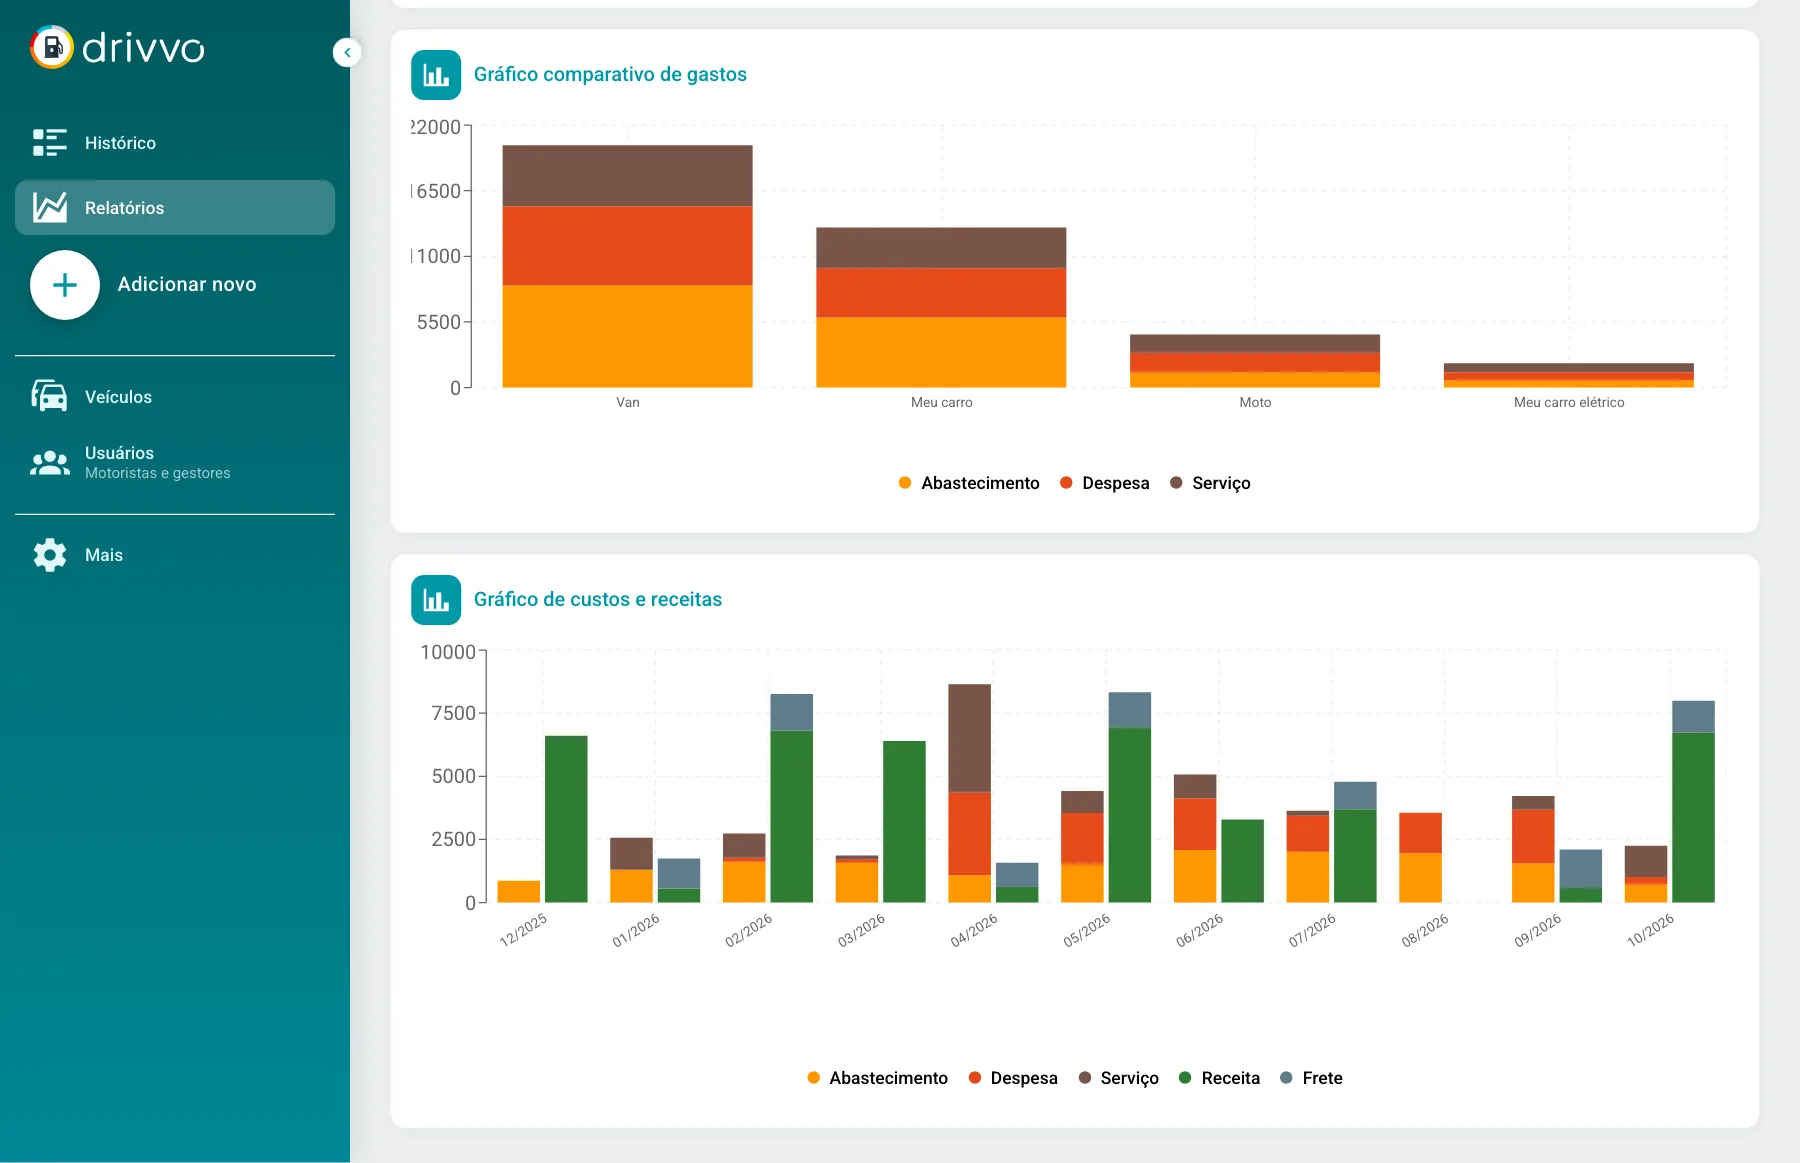This screenshot has width=1800, height=1163.
Task: Click the 10/2026 axis label
Action: coord(1650,929)
